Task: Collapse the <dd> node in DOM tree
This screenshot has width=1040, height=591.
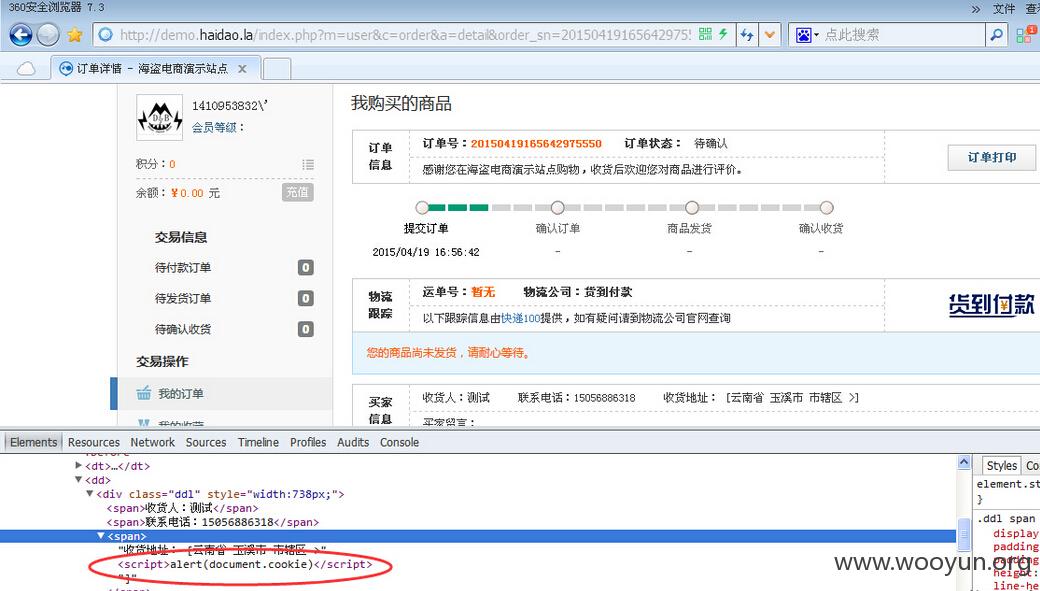Action: click(x=79, y=480)
